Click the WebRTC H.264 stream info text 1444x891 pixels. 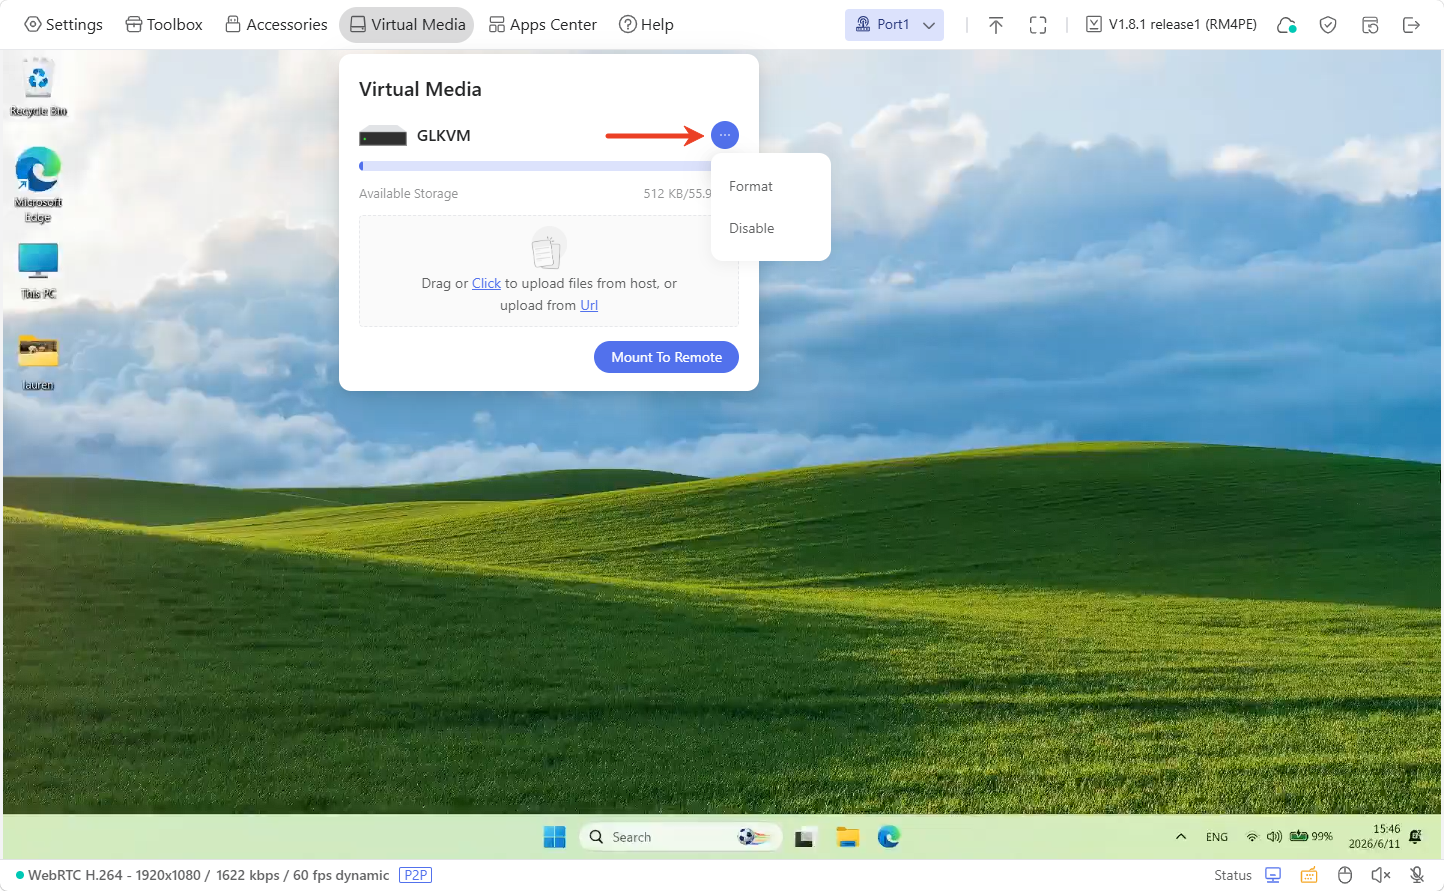(x=208, y=875)
